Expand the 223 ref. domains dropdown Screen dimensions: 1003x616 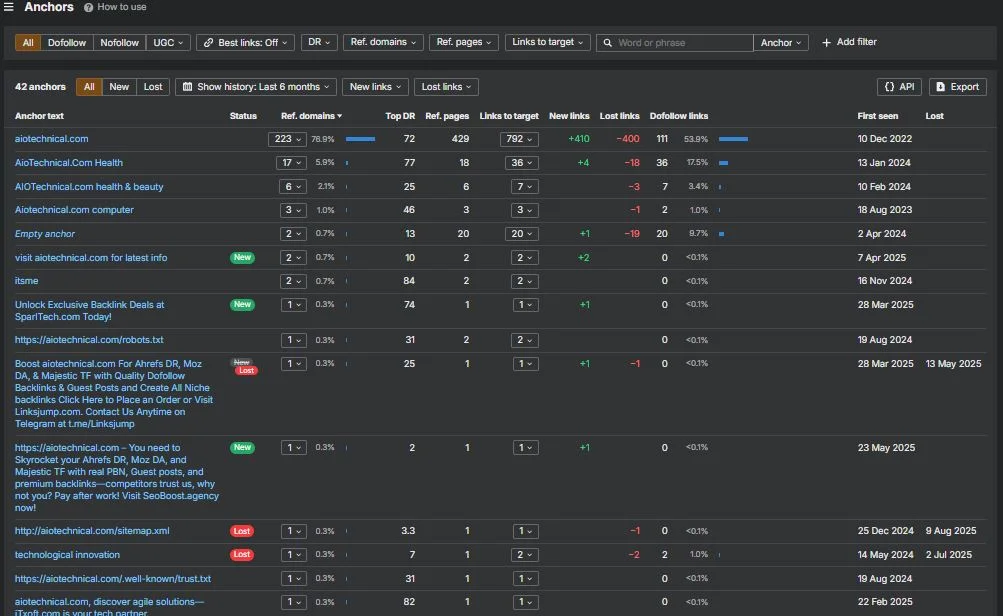point(287,139)
